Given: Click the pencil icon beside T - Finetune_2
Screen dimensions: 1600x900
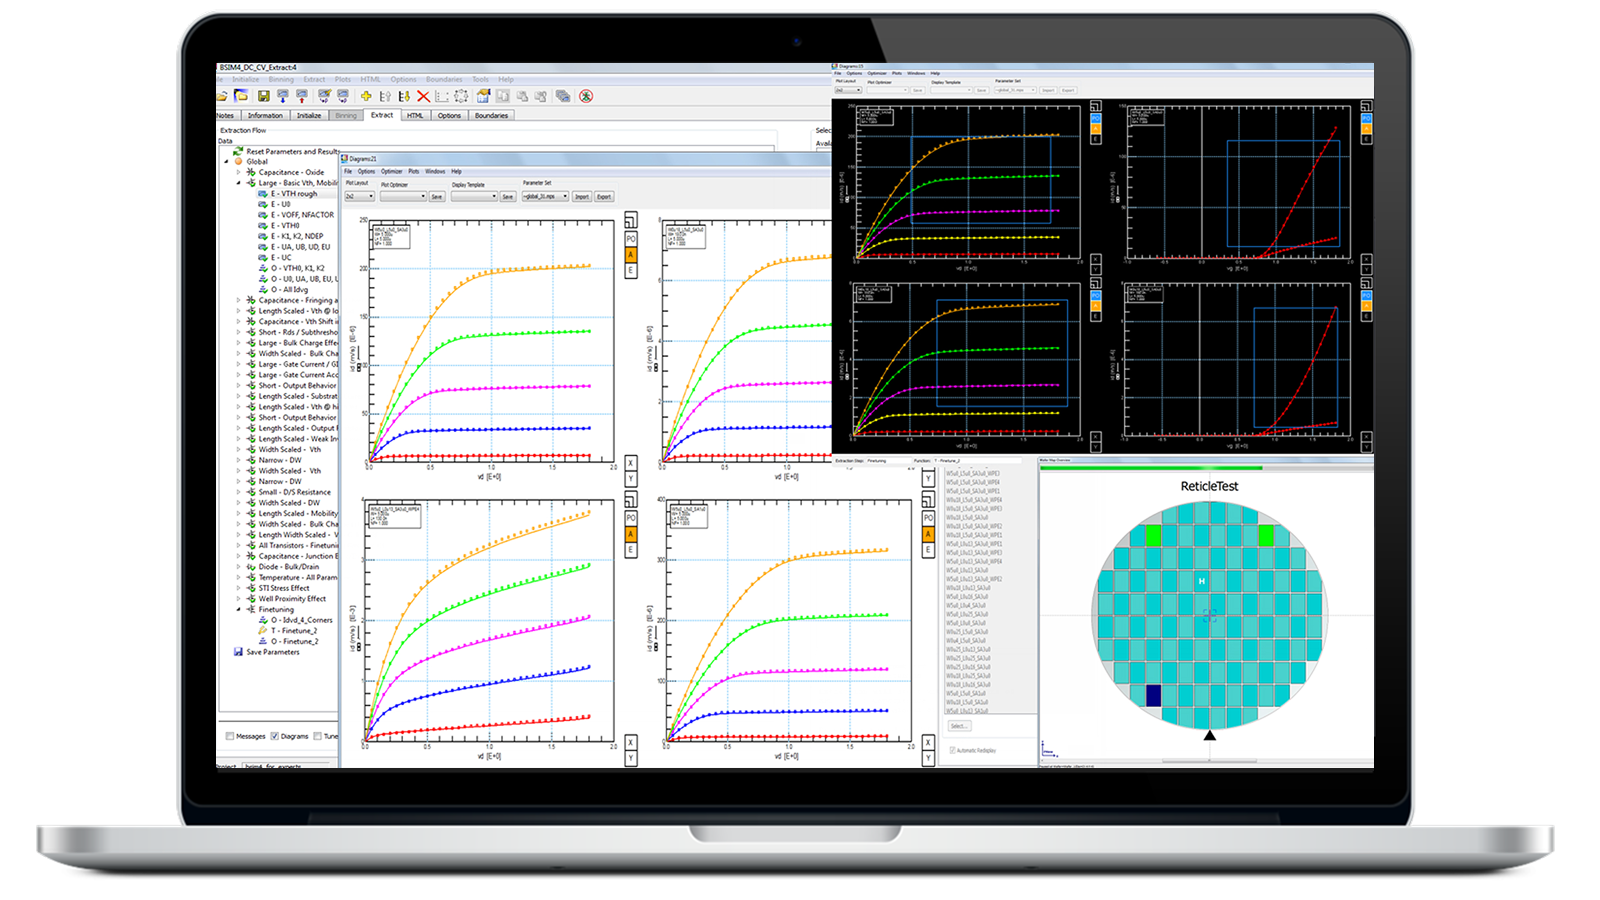Looking at the screenshot, I should pos(263,631).
